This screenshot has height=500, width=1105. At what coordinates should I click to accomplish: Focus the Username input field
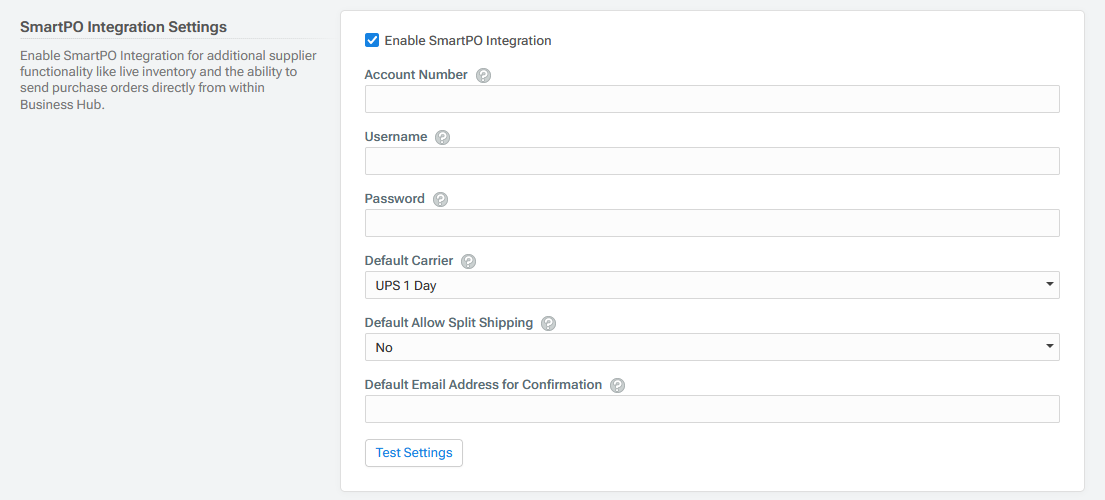(x=712, y=161)
